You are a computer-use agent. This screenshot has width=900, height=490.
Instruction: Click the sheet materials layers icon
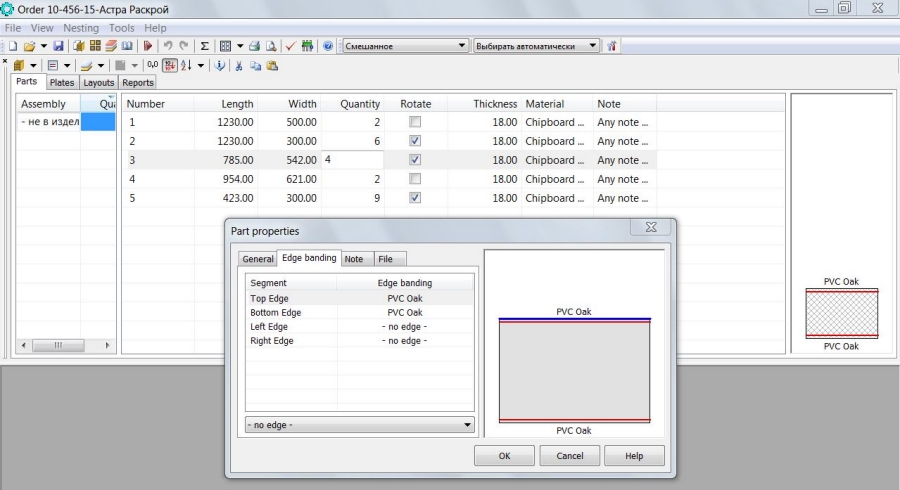pyautogui.click(x=86, y=65)
